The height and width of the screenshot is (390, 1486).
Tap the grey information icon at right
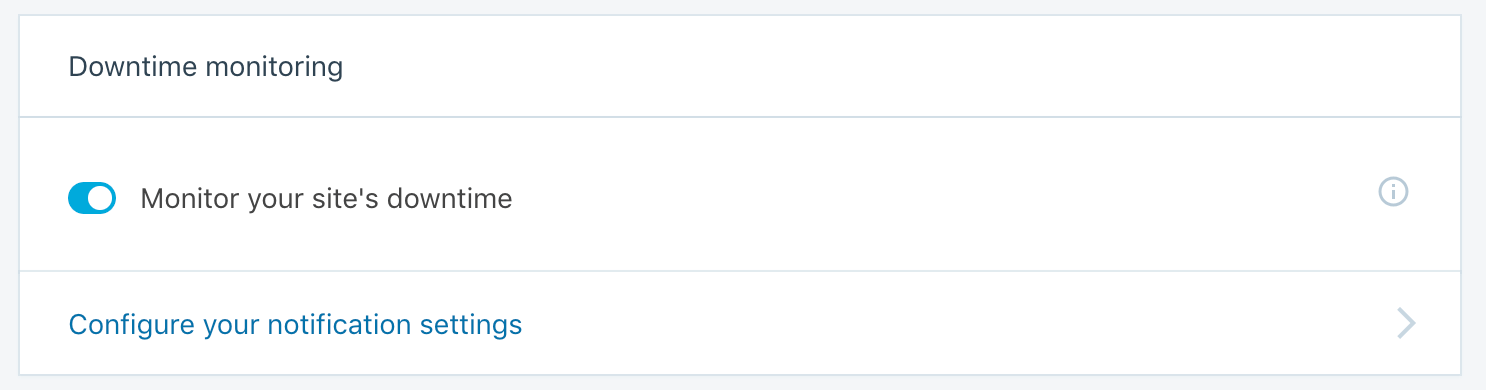(1393, 192)
